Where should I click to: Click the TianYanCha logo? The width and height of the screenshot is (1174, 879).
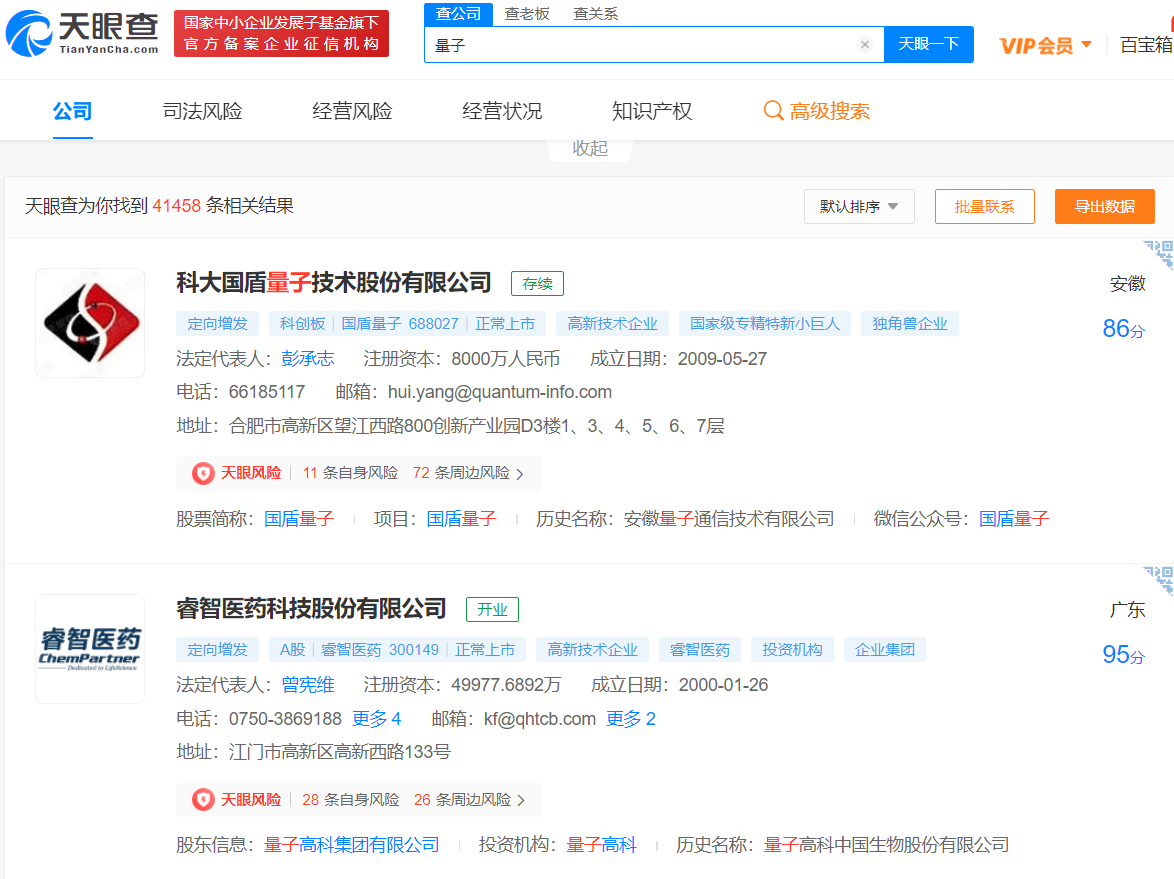(x=82, y=33)
